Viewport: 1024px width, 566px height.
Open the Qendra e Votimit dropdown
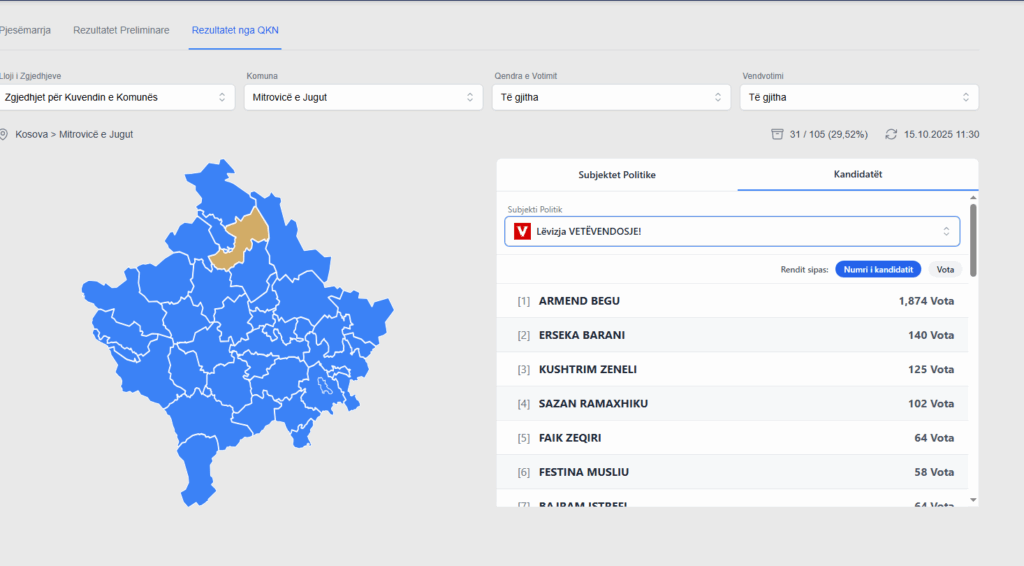[611, 97]
